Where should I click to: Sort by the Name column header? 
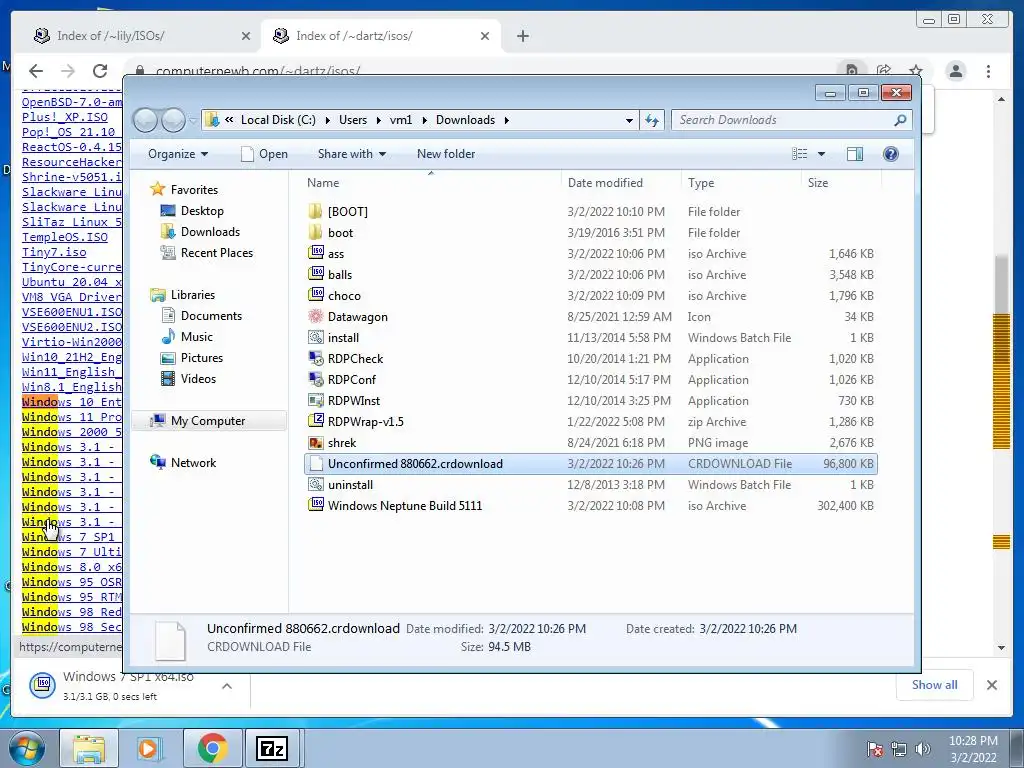pos(431,183)
